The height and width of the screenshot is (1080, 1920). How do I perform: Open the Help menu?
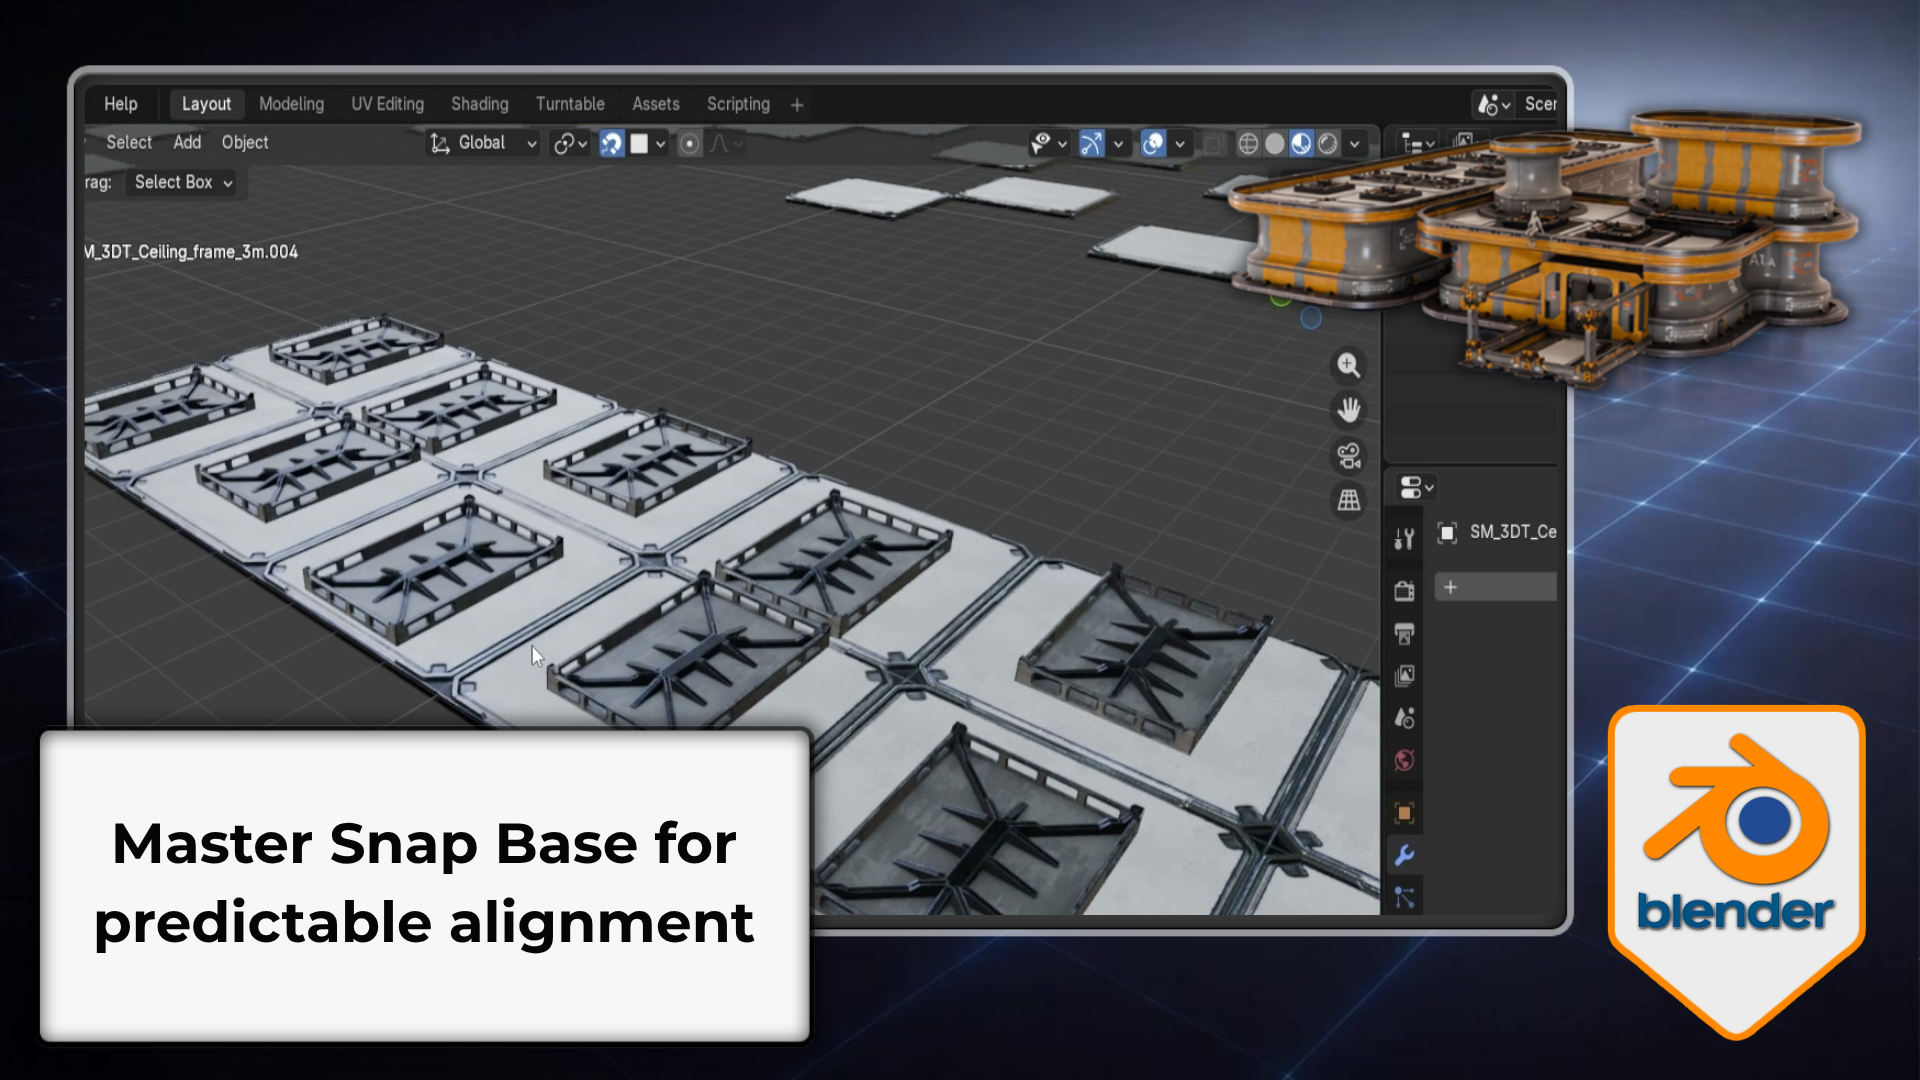(x=120, y=104)
